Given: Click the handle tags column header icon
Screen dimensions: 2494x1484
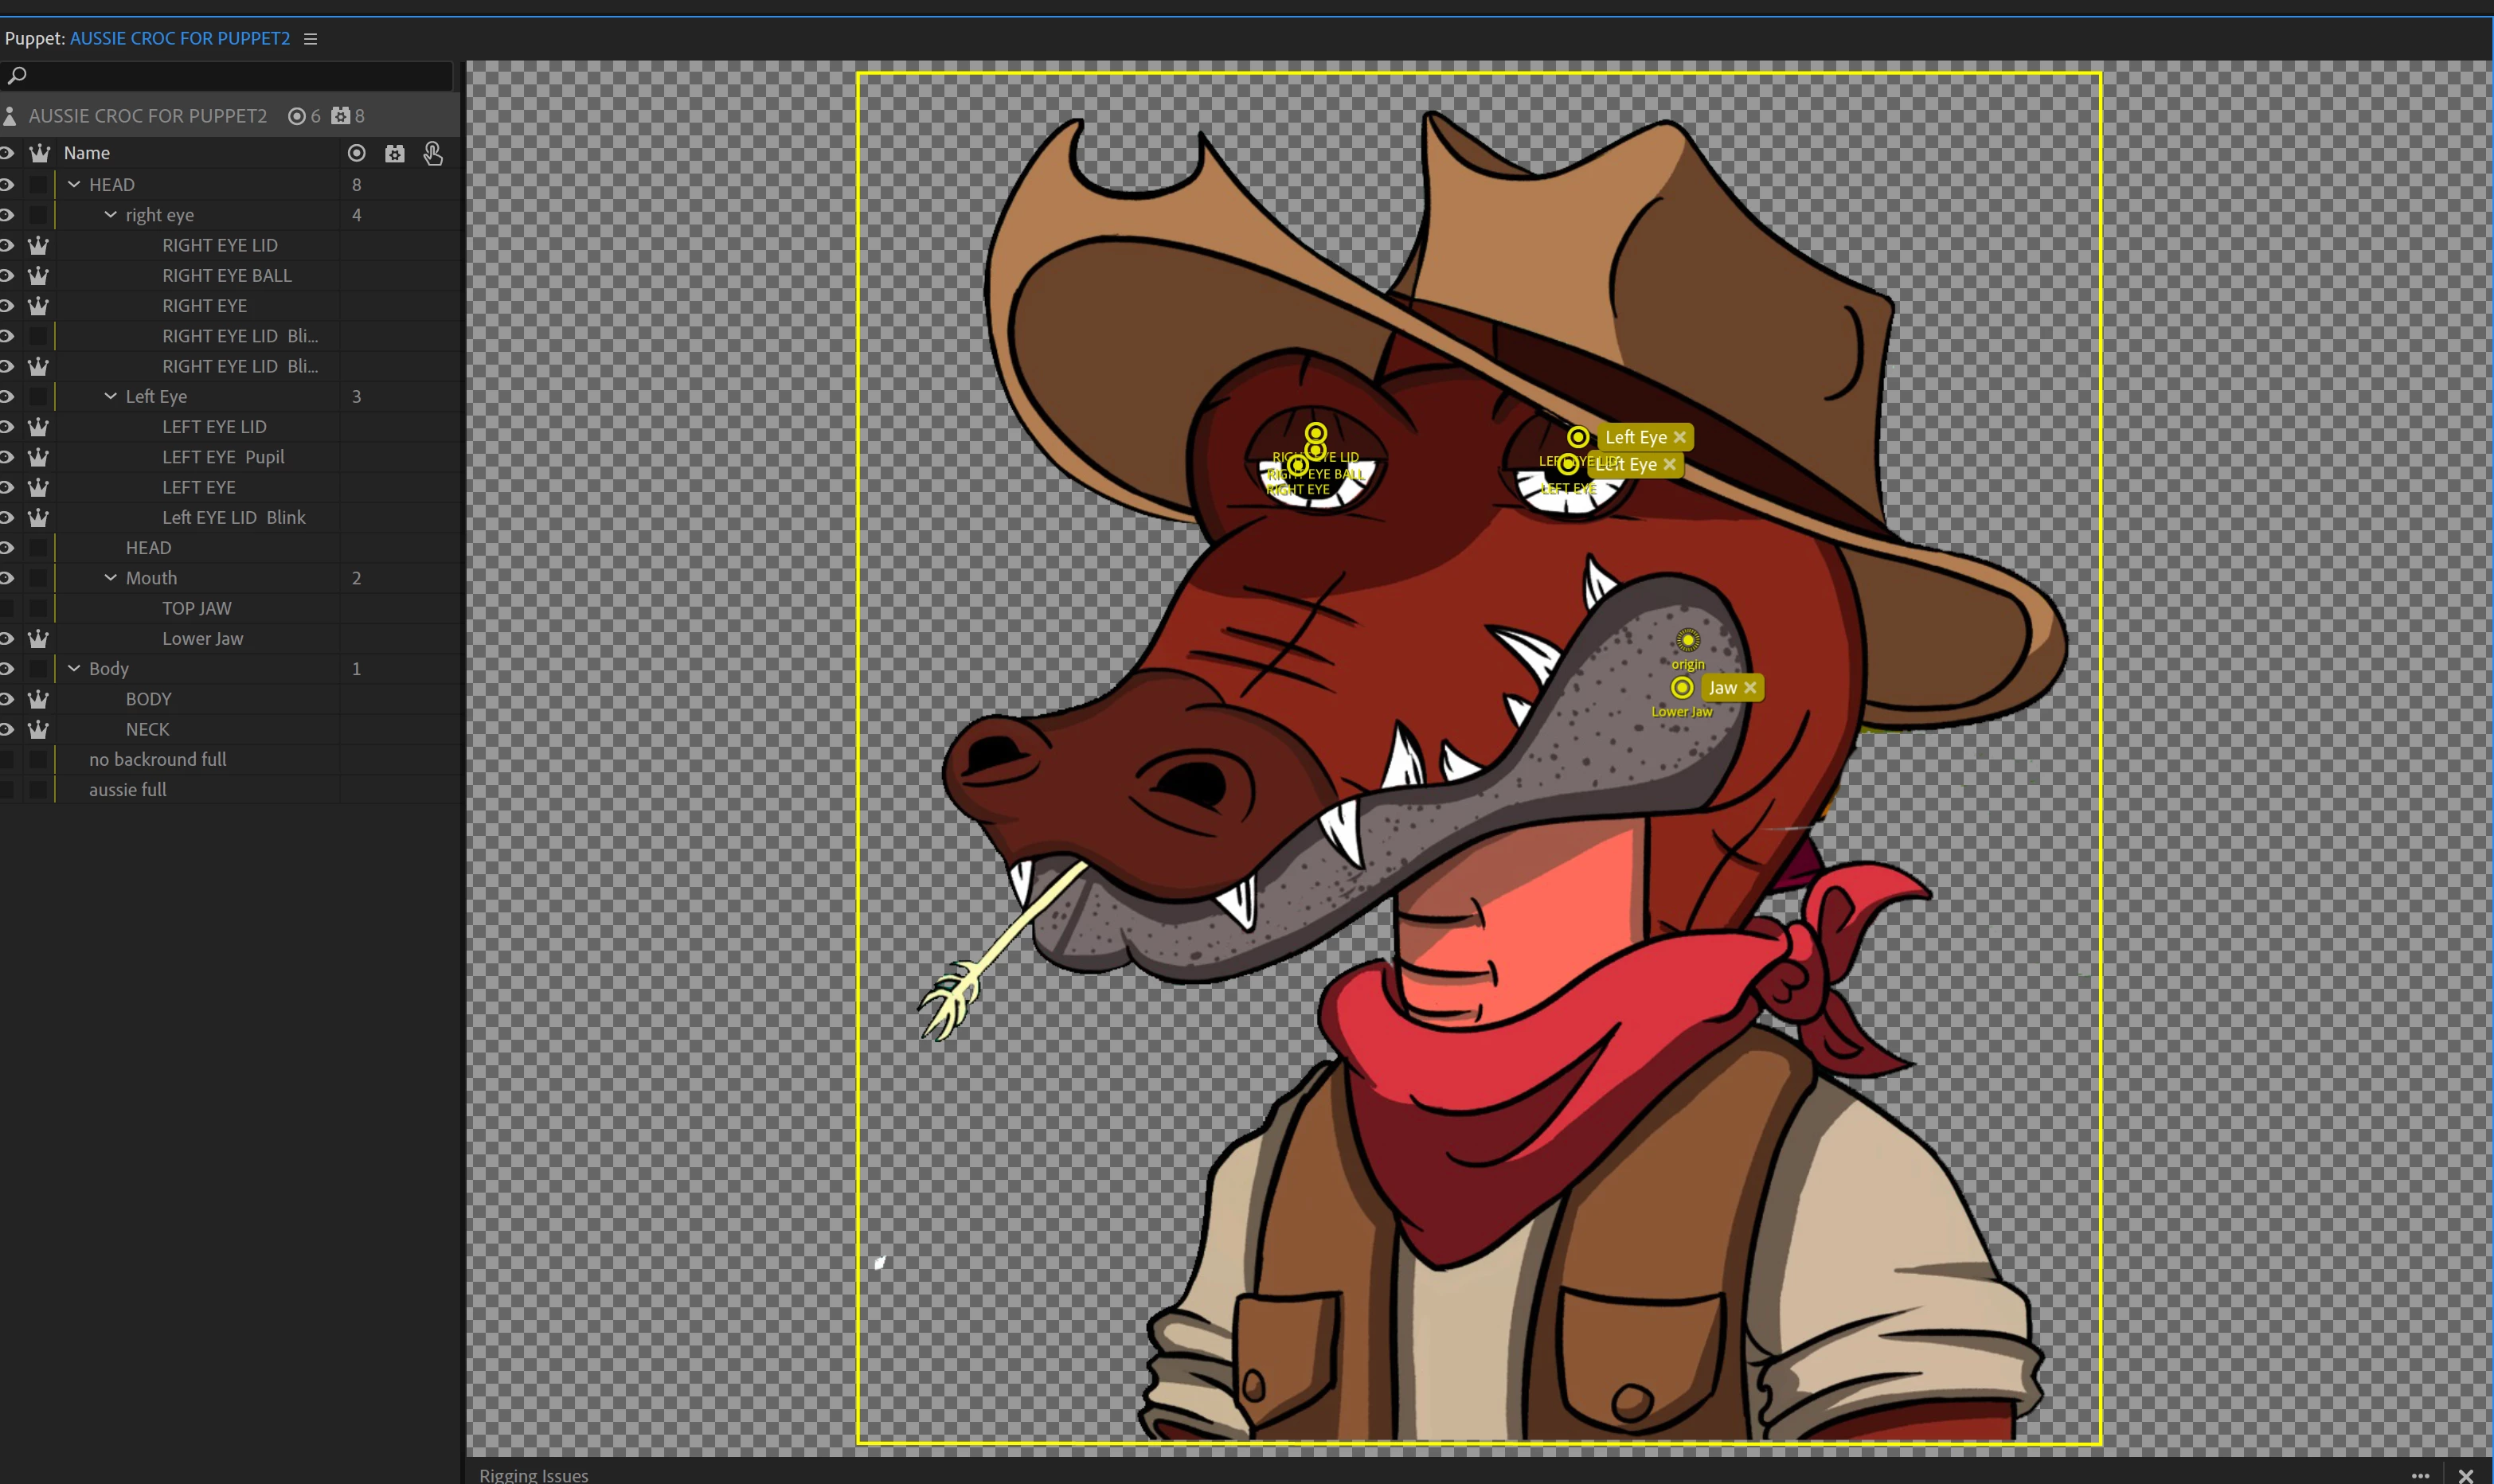Looking at the screenshot, I should tap(356, 153).
